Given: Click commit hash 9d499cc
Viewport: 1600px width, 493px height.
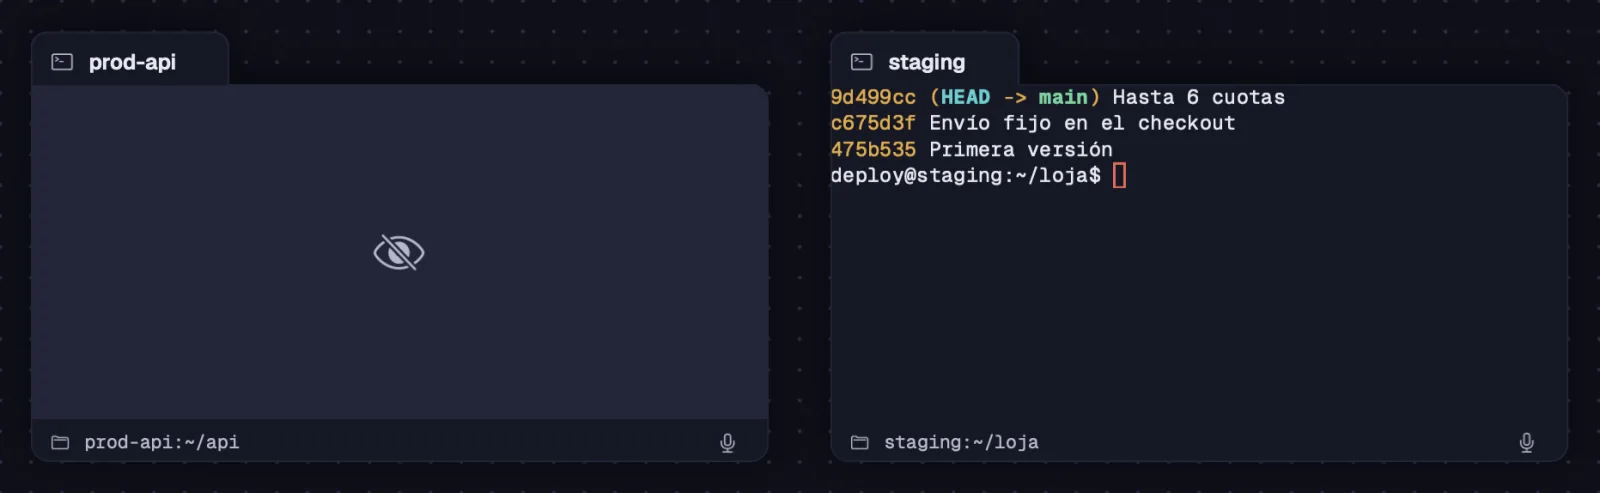Looking at the screenshot, I should 873,97.
